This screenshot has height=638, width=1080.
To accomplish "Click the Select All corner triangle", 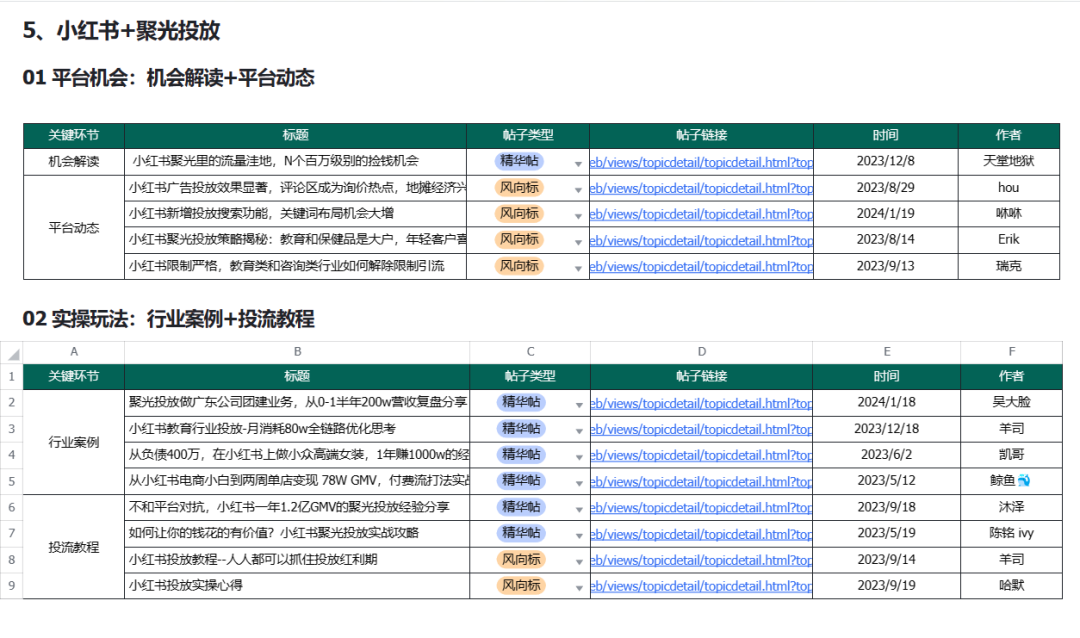I will coord(12,353).
